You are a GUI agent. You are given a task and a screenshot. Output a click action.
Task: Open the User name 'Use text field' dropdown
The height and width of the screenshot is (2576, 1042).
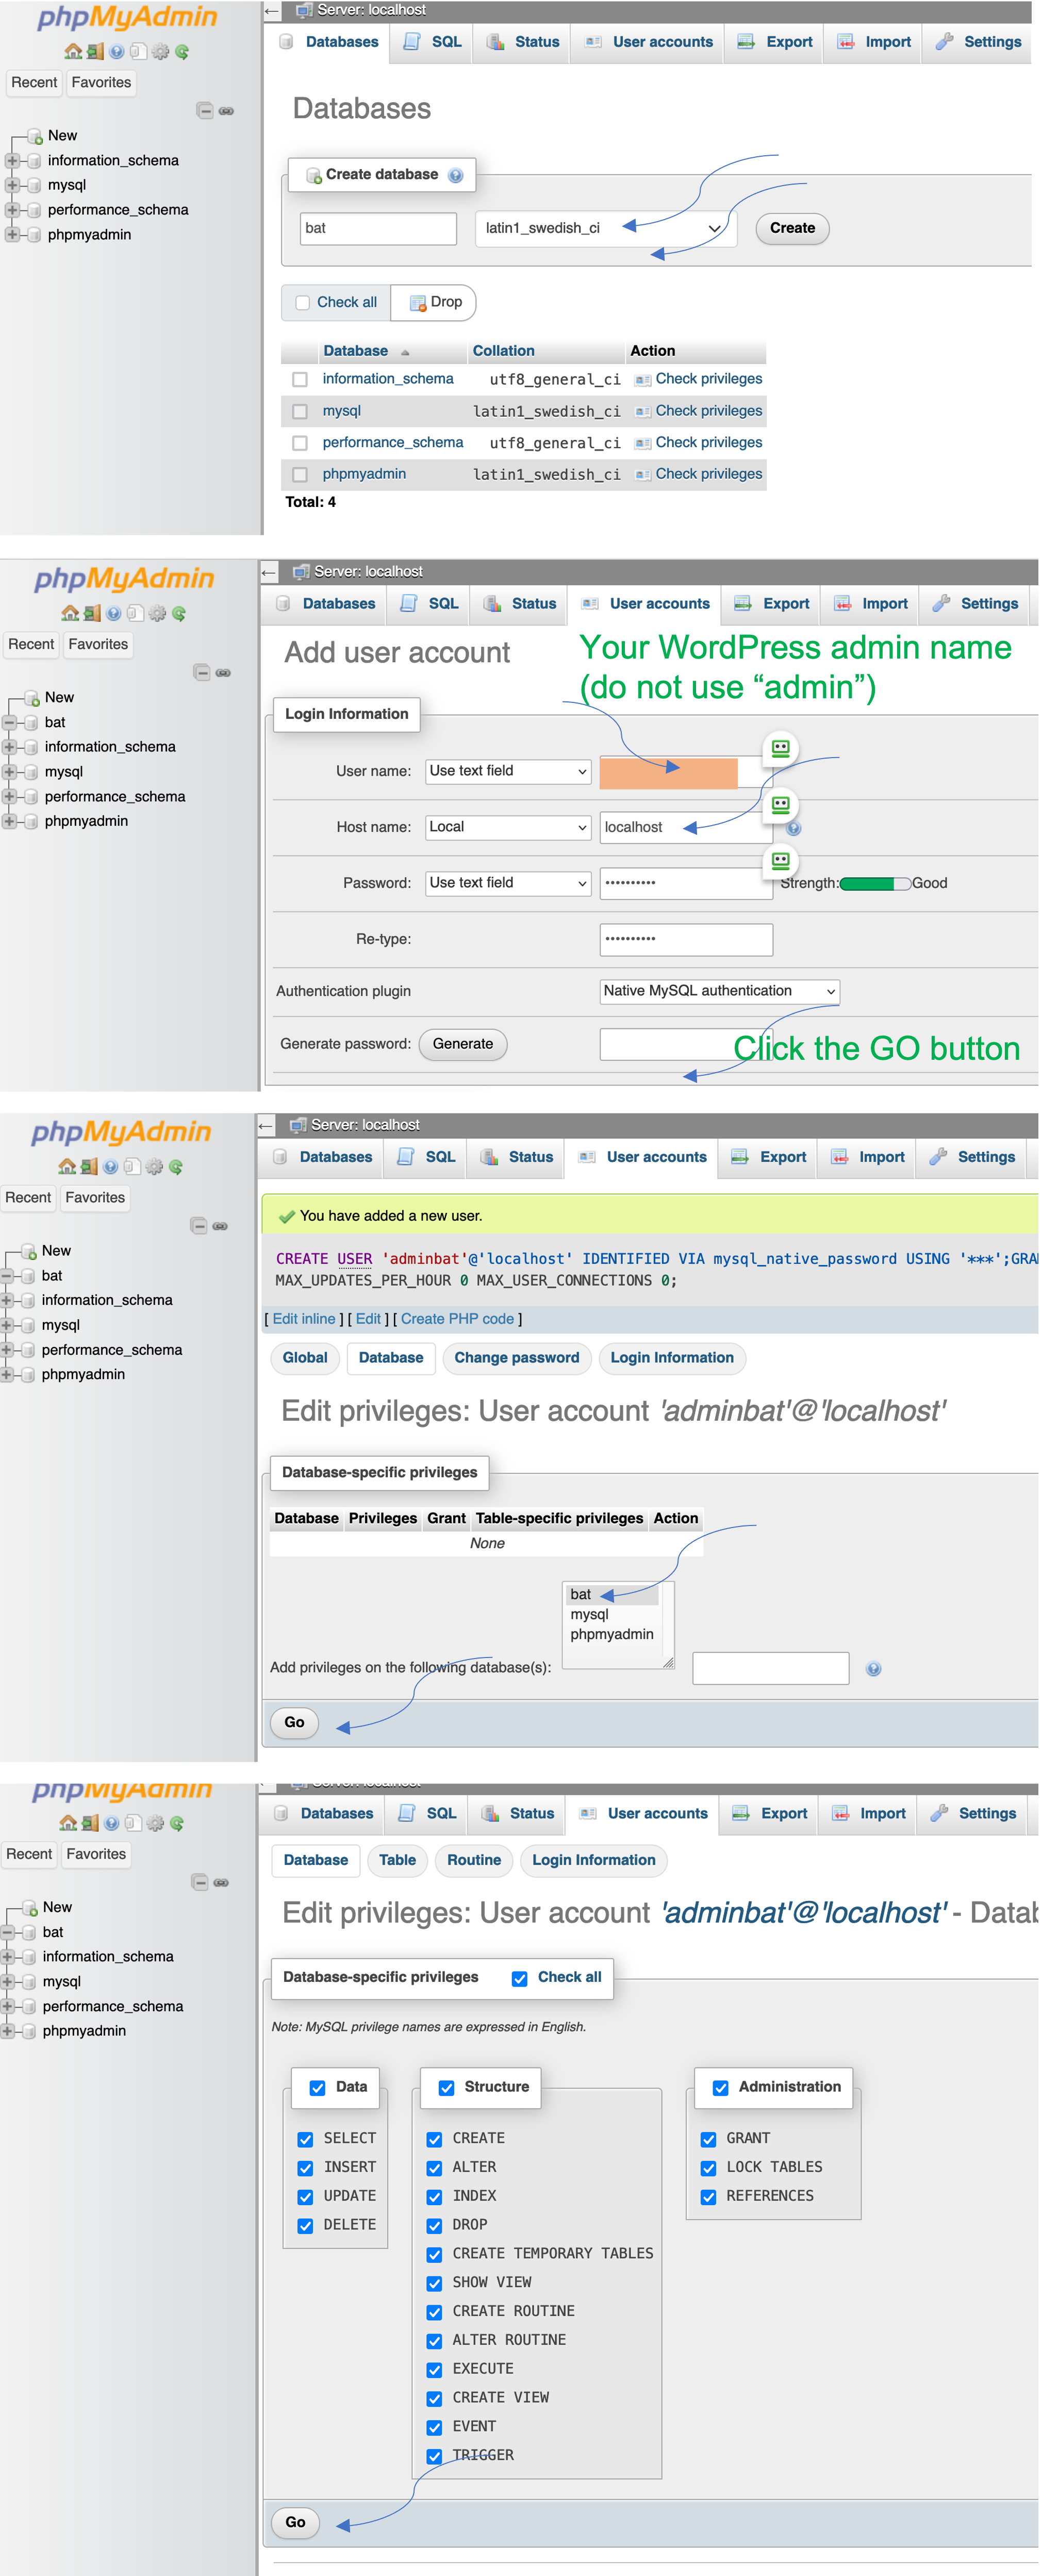tap(509, 771)
